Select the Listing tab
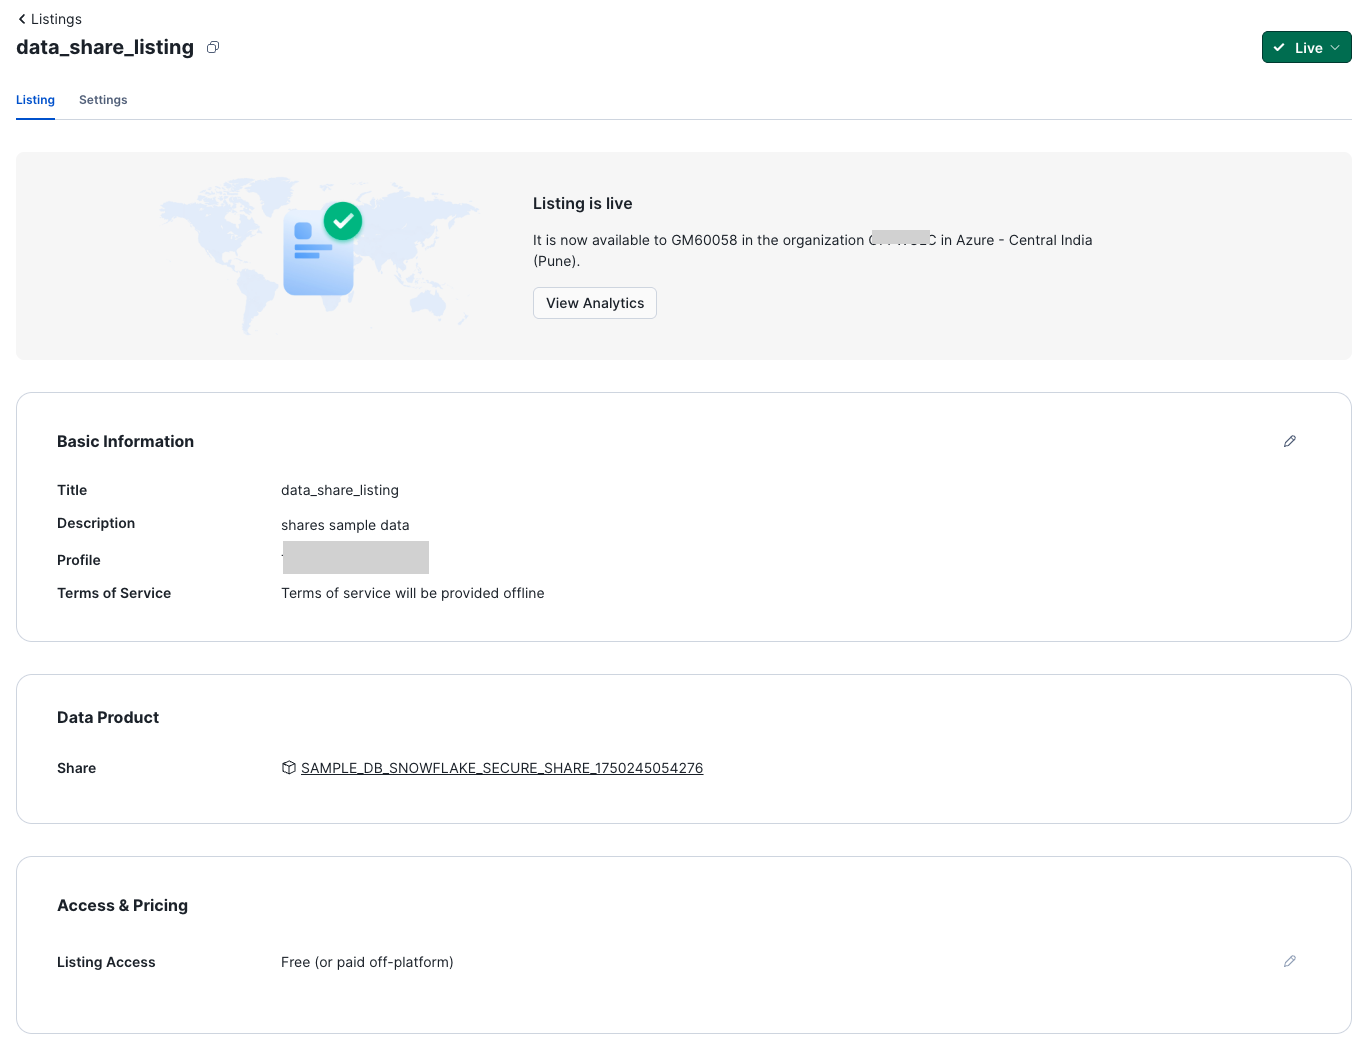The image size is (1367, 1048). tap(35, 100)
